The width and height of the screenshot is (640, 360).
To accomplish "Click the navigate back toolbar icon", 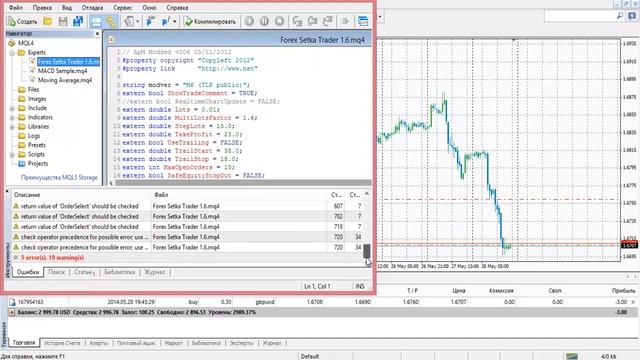I will 129,22.
